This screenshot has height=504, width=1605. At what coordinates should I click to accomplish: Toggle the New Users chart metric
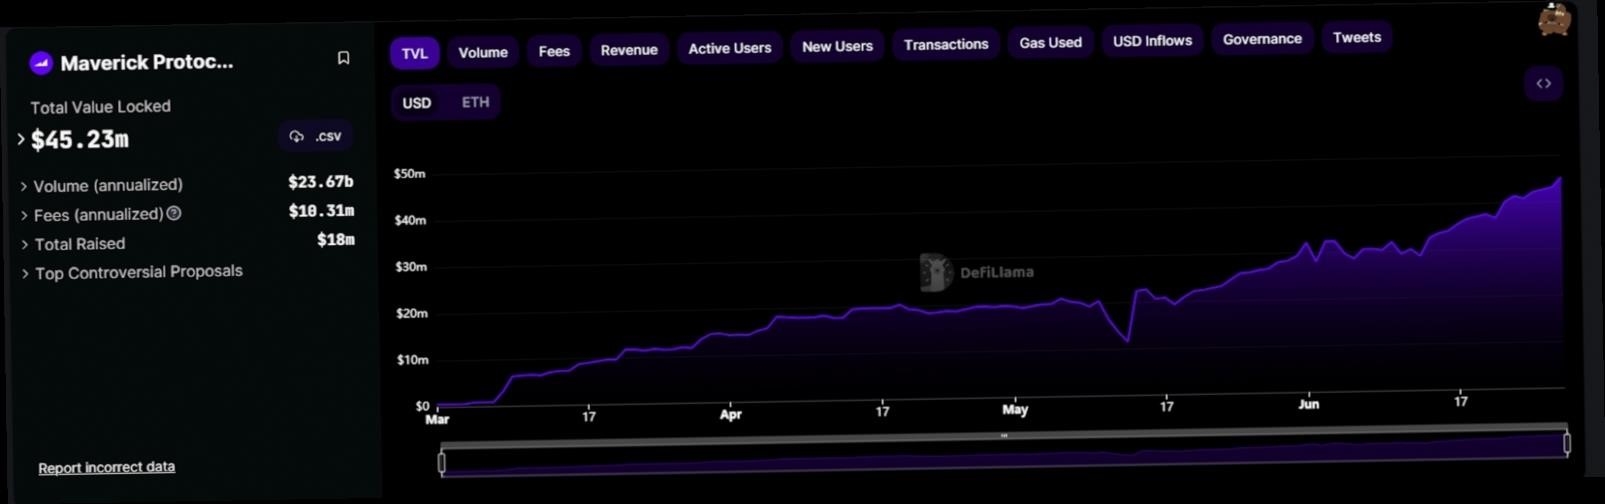coord(837,46)
